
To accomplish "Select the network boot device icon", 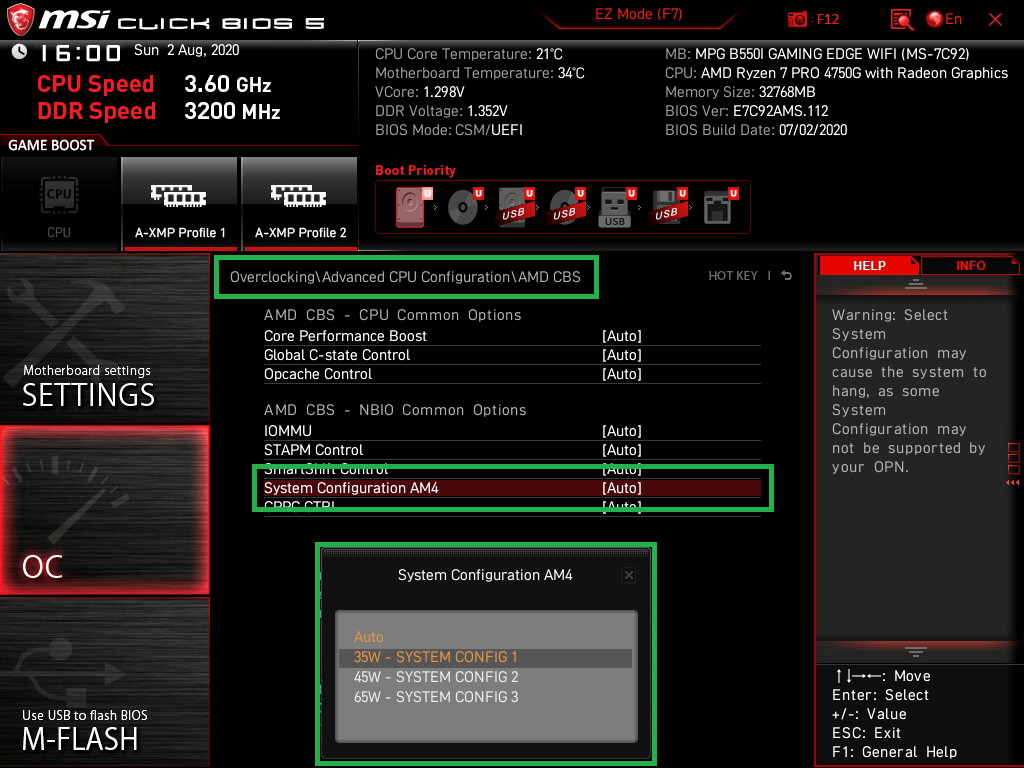I will [720, 207].
